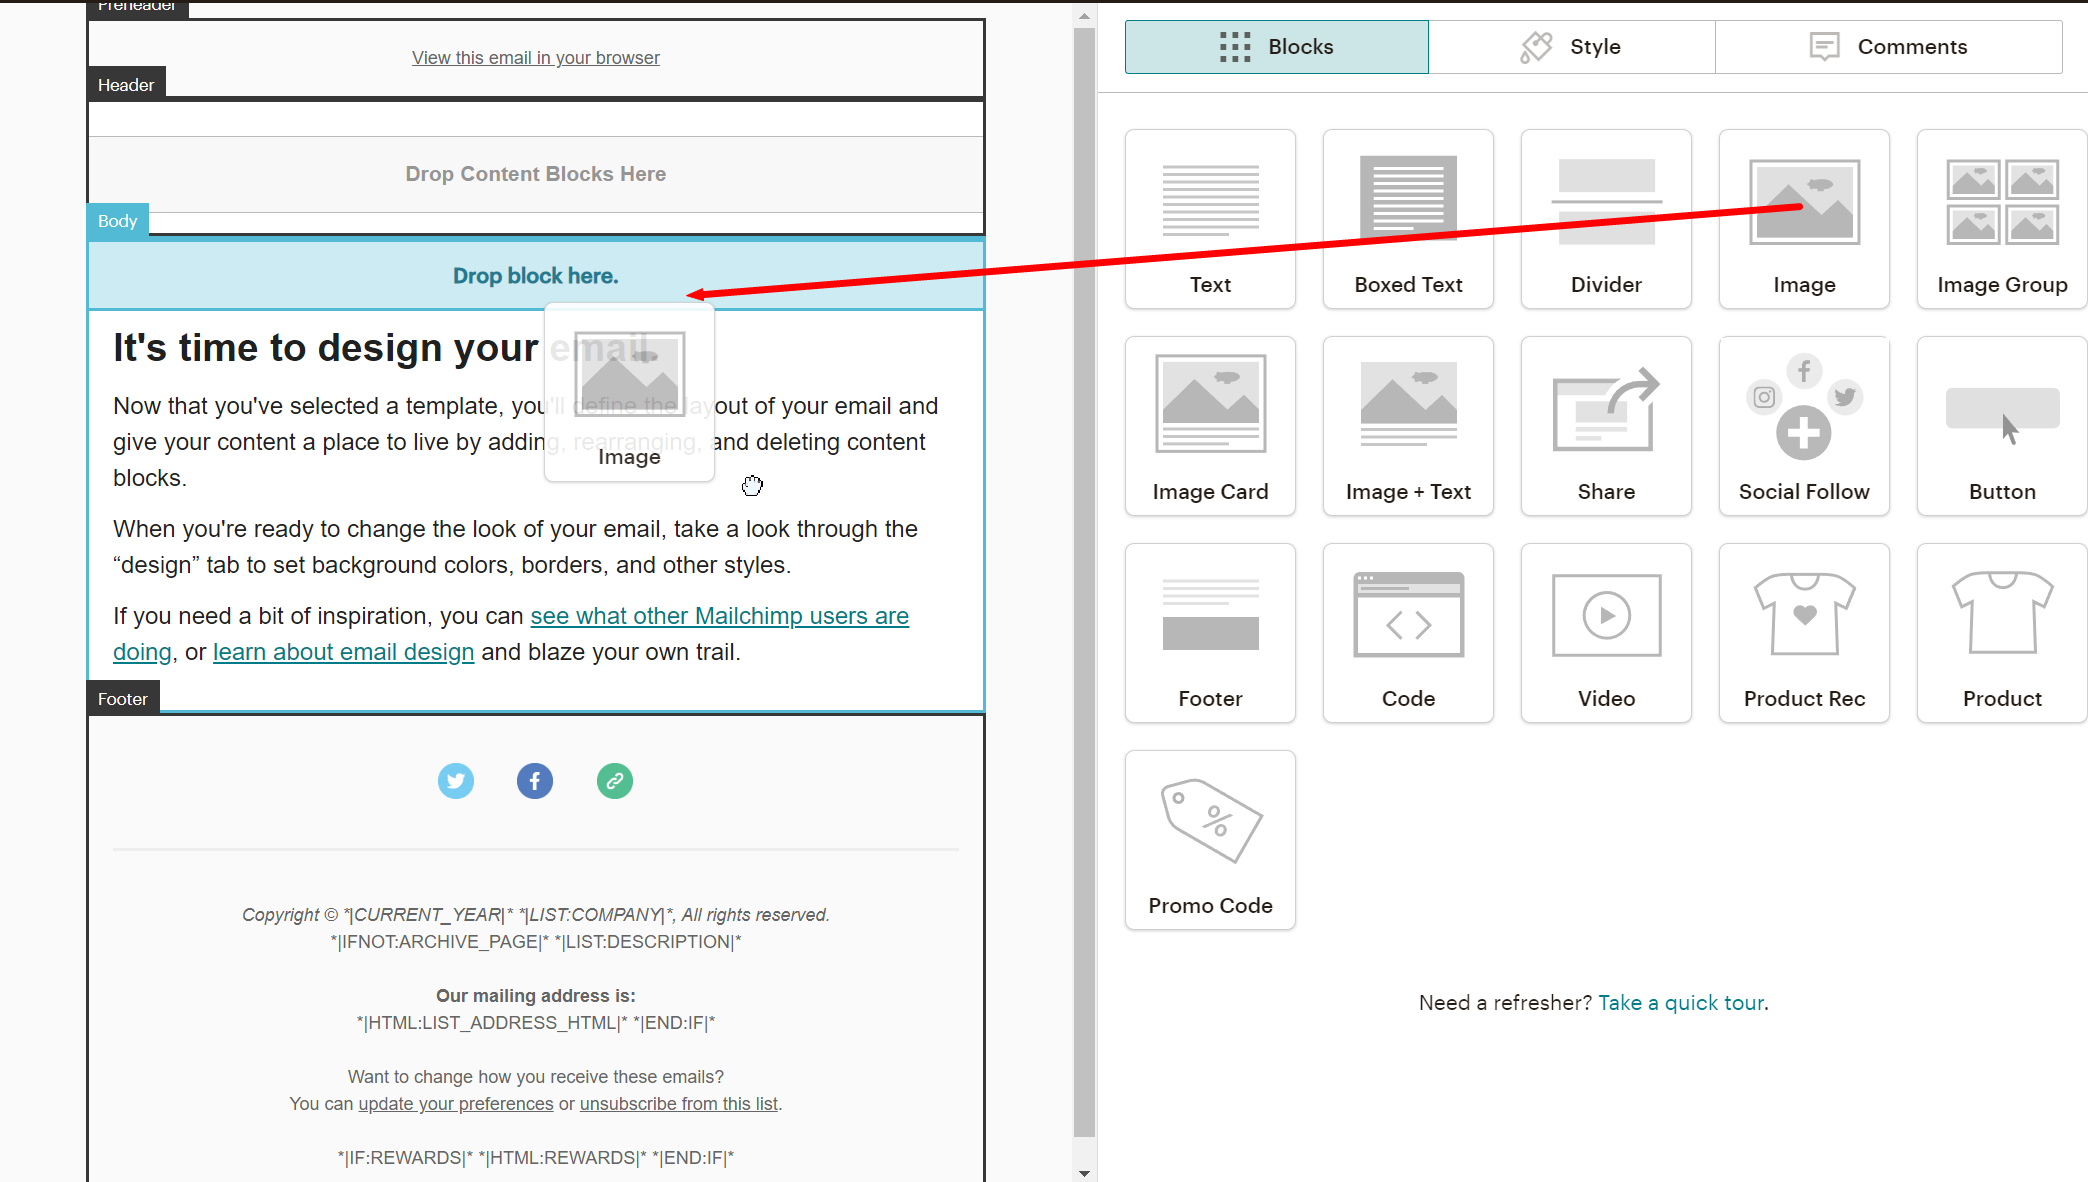Click the green link icon in footer
The width and height of the screenshot is (2088, 1182).
[614, 781]
